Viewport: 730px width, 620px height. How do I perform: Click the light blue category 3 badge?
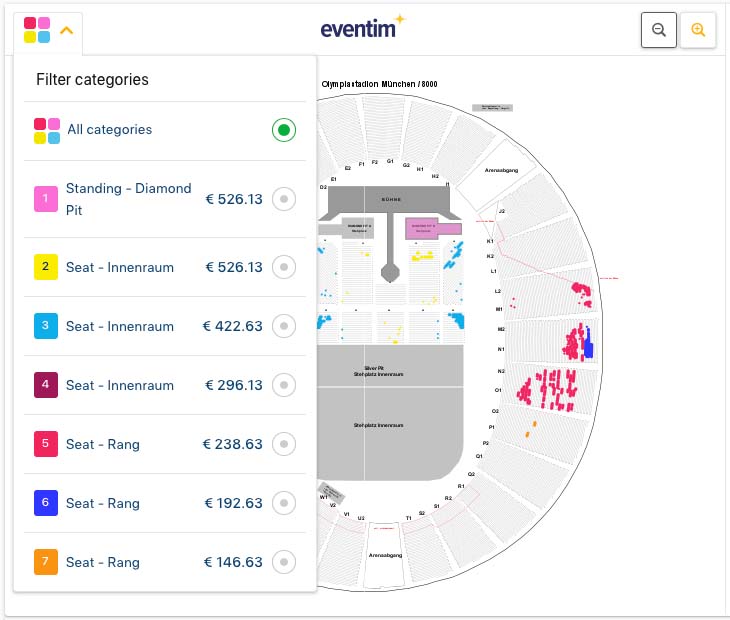pyautogui.click(x=46, y=326)
